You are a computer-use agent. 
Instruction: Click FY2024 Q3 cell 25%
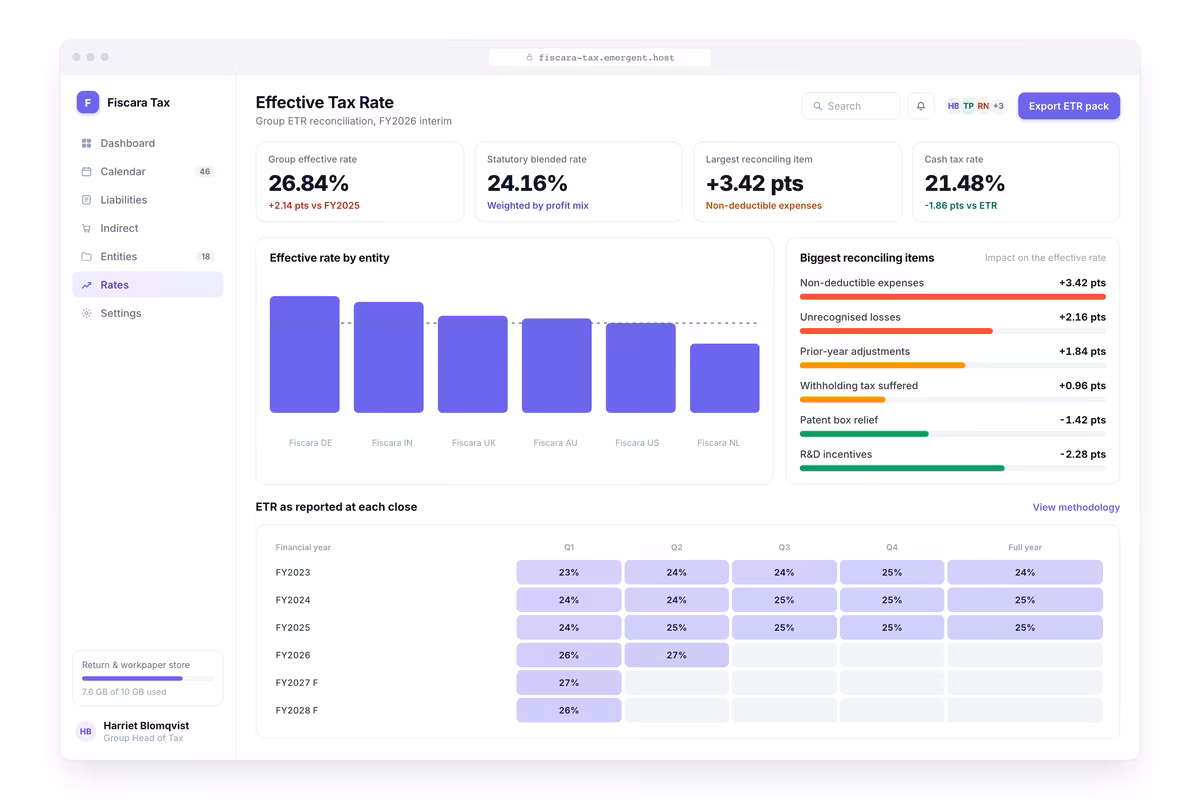[x=784, y=600]
